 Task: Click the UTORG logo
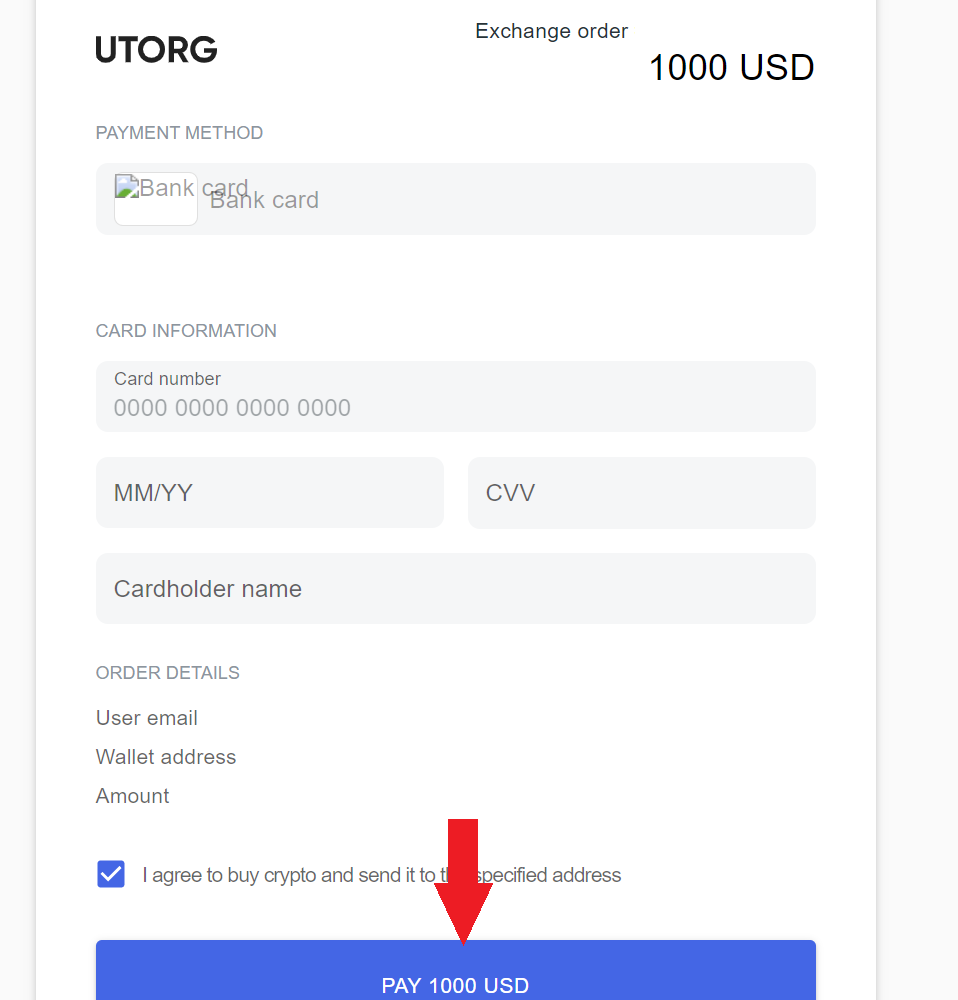point(156,49)
